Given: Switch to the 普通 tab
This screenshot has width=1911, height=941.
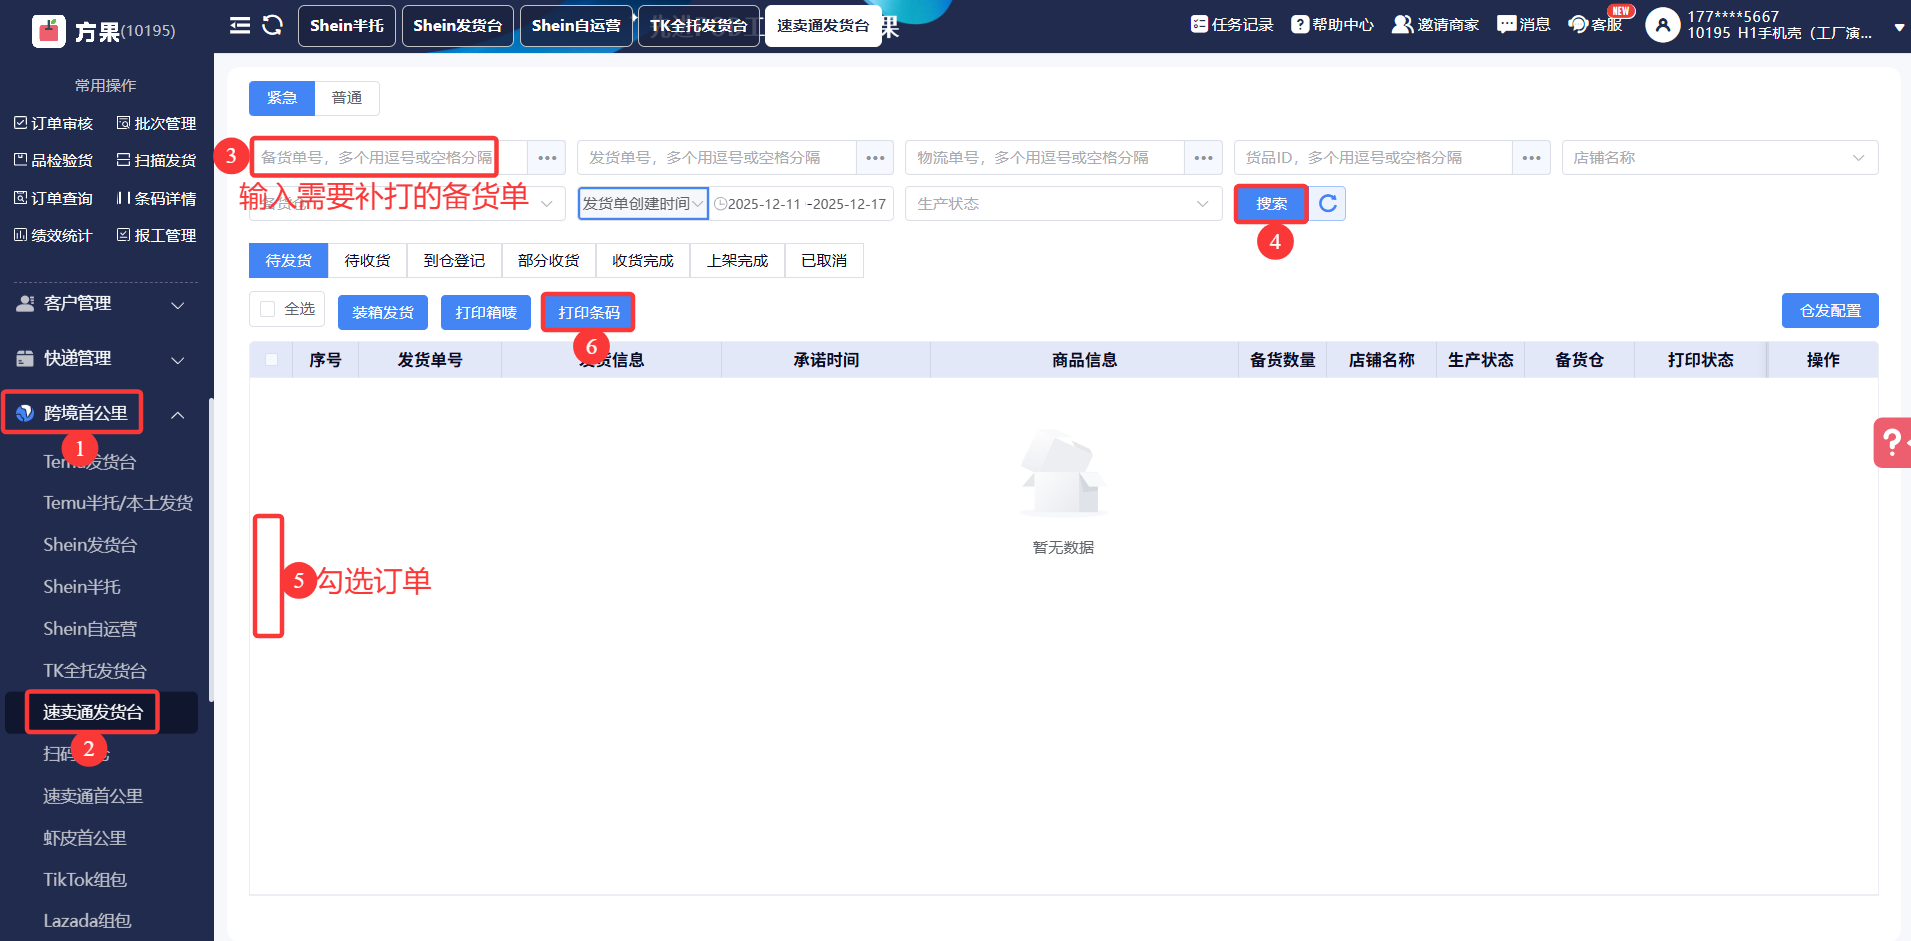Looking at the screenshot, I should coord(347,98).
